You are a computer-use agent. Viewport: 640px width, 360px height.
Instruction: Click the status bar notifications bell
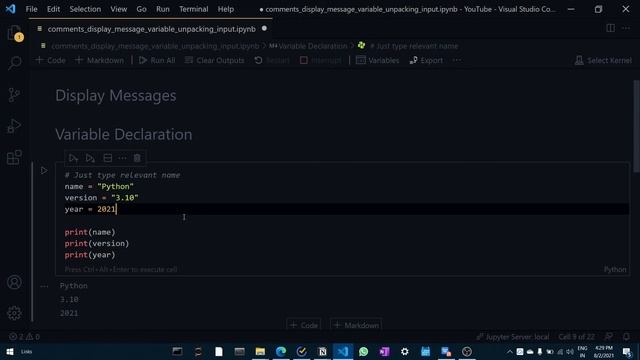(626, 337)
